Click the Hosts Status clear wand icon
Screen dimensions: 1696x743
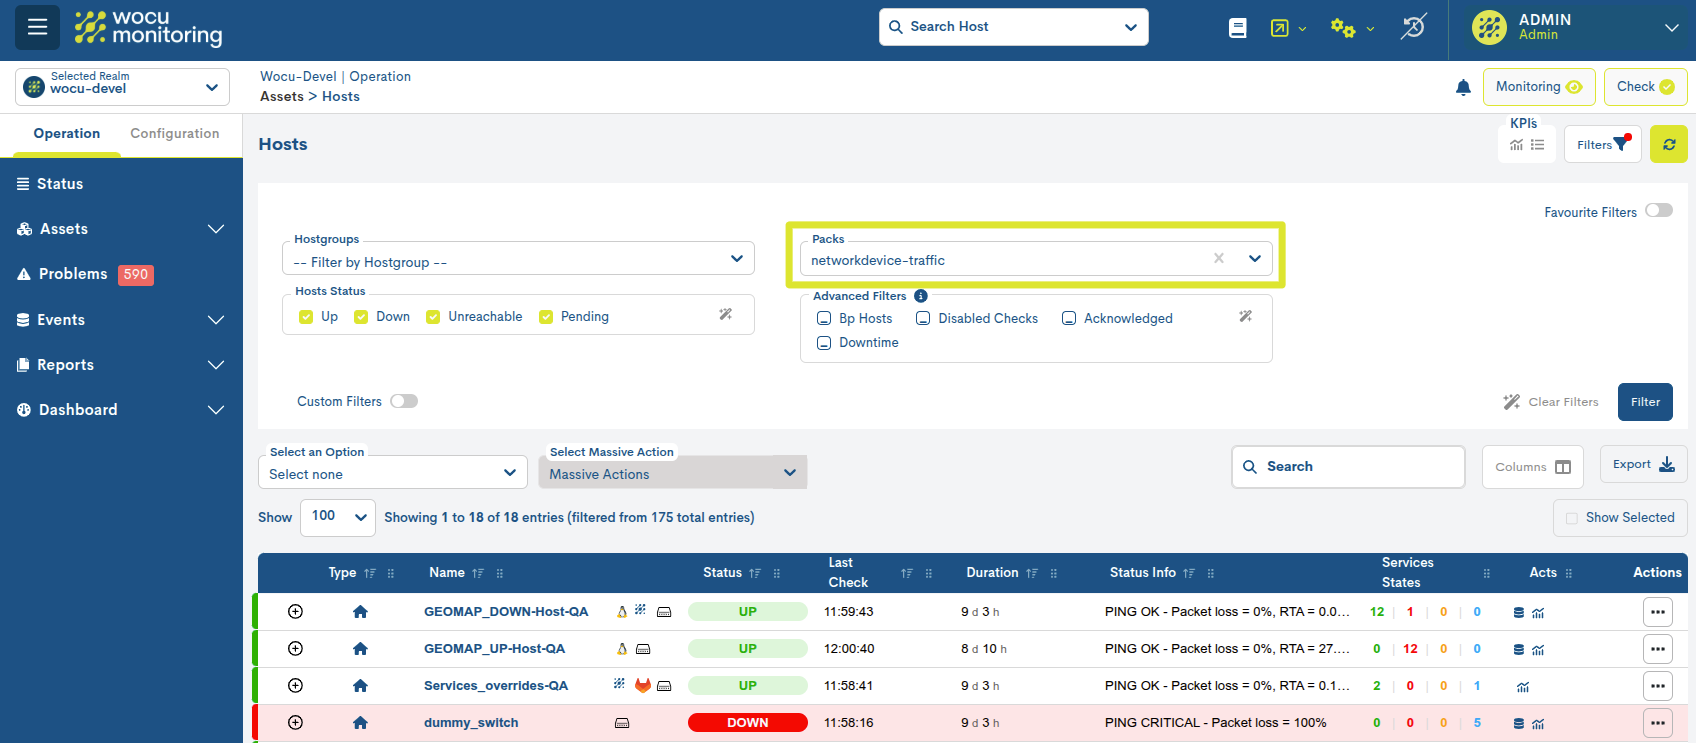[x=725, y=315]
